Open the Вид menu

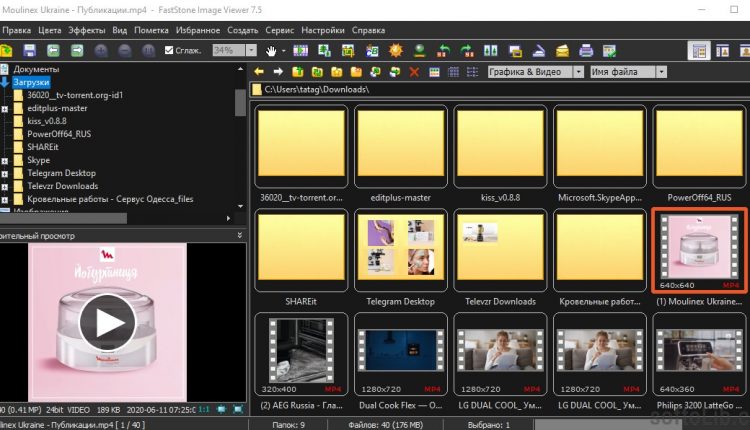point(120,30)
